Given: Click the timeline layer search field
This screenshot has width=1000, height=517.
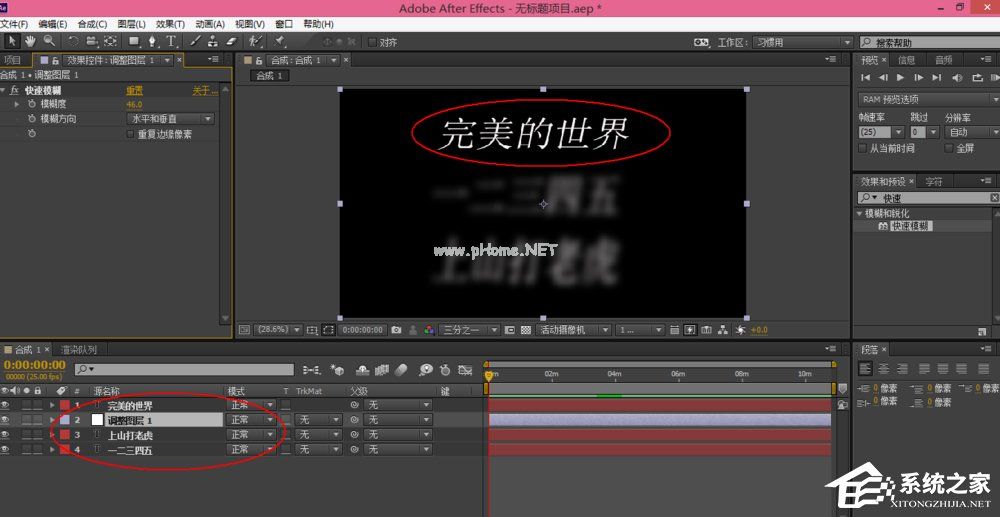Looking at the screenshot, I should click(x=184, y=370).
